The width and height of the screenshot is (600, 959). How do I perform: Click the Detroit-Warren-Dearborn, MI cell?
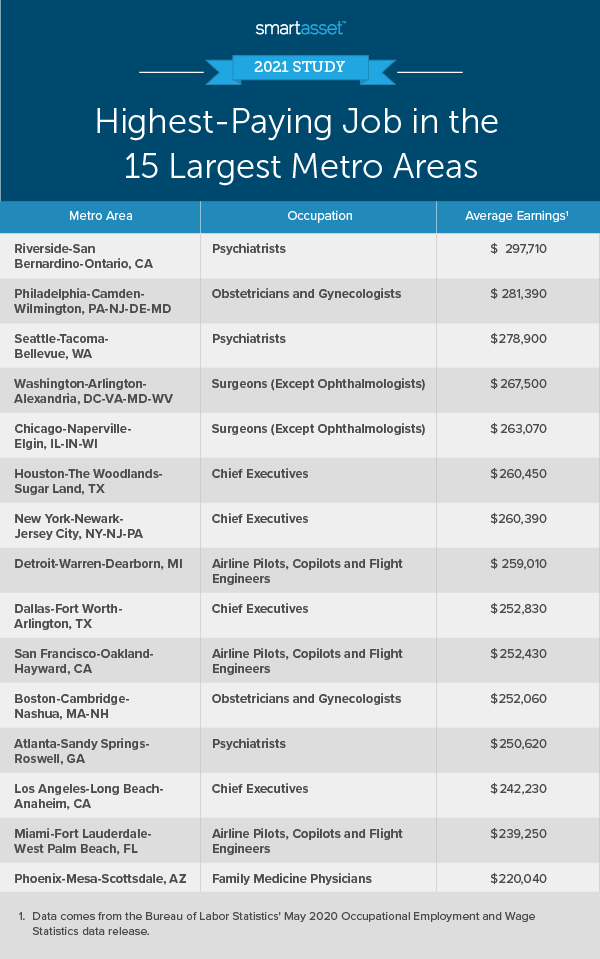click(x=98, y=564)
